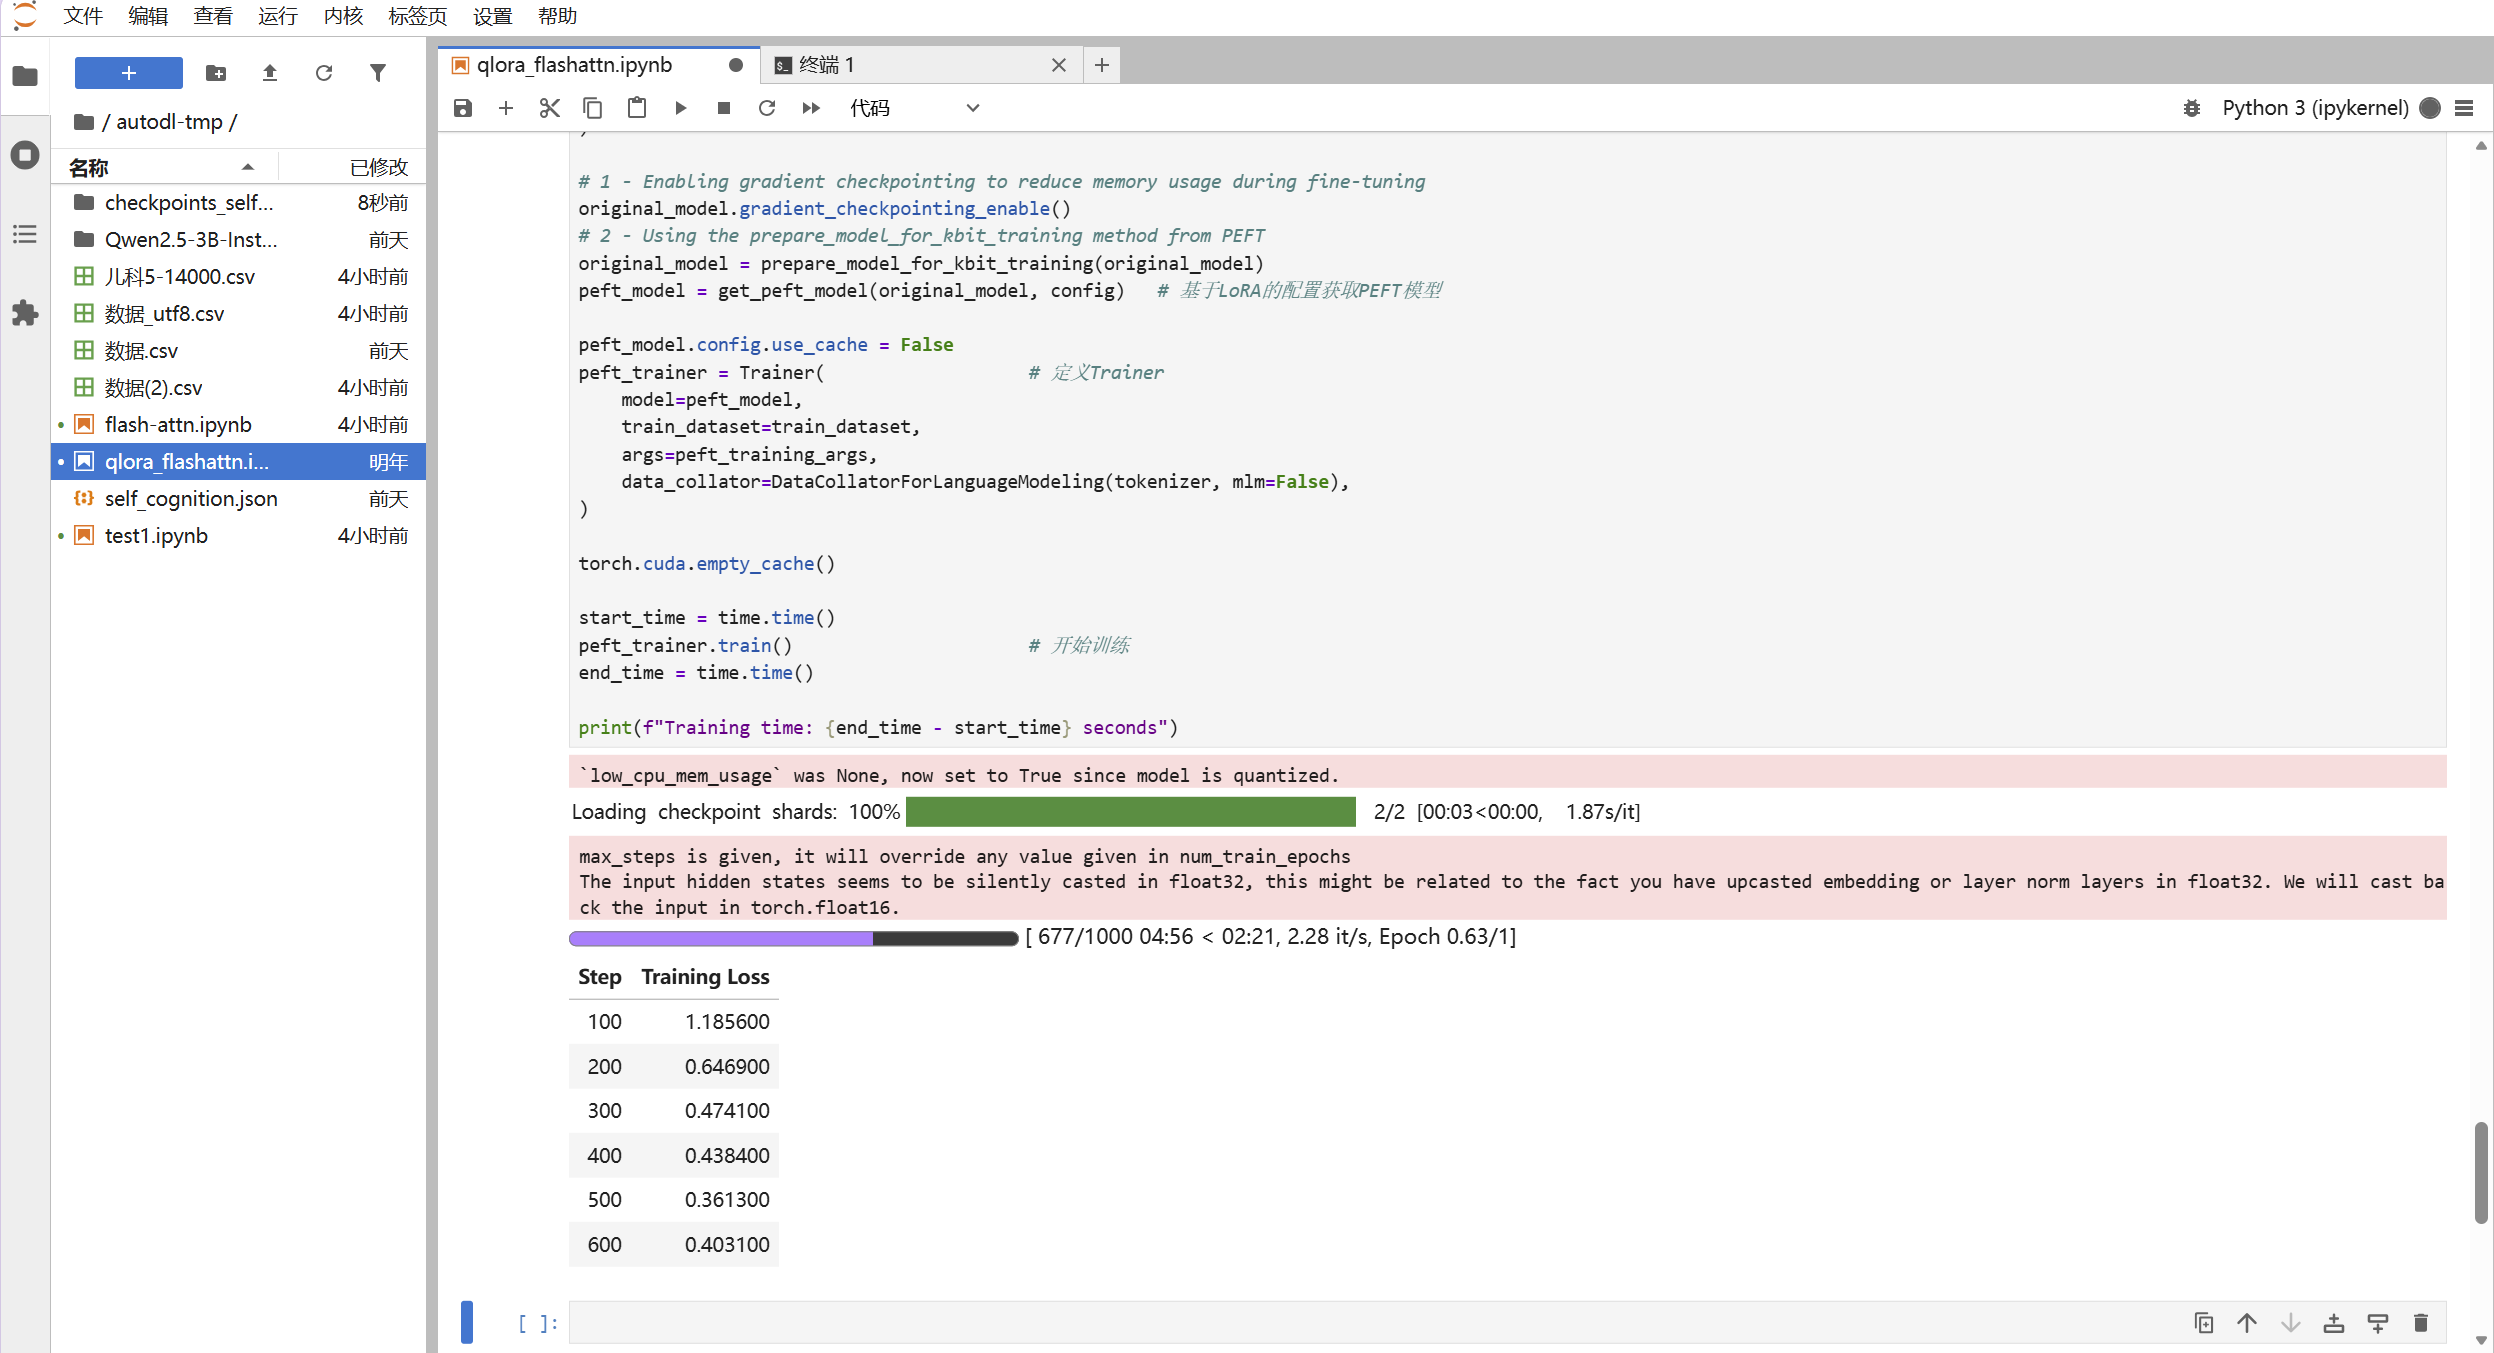Open the checkpoints_self folder in file browser
Screen dimensions: 2494x1353
click(x=188, y=203)
